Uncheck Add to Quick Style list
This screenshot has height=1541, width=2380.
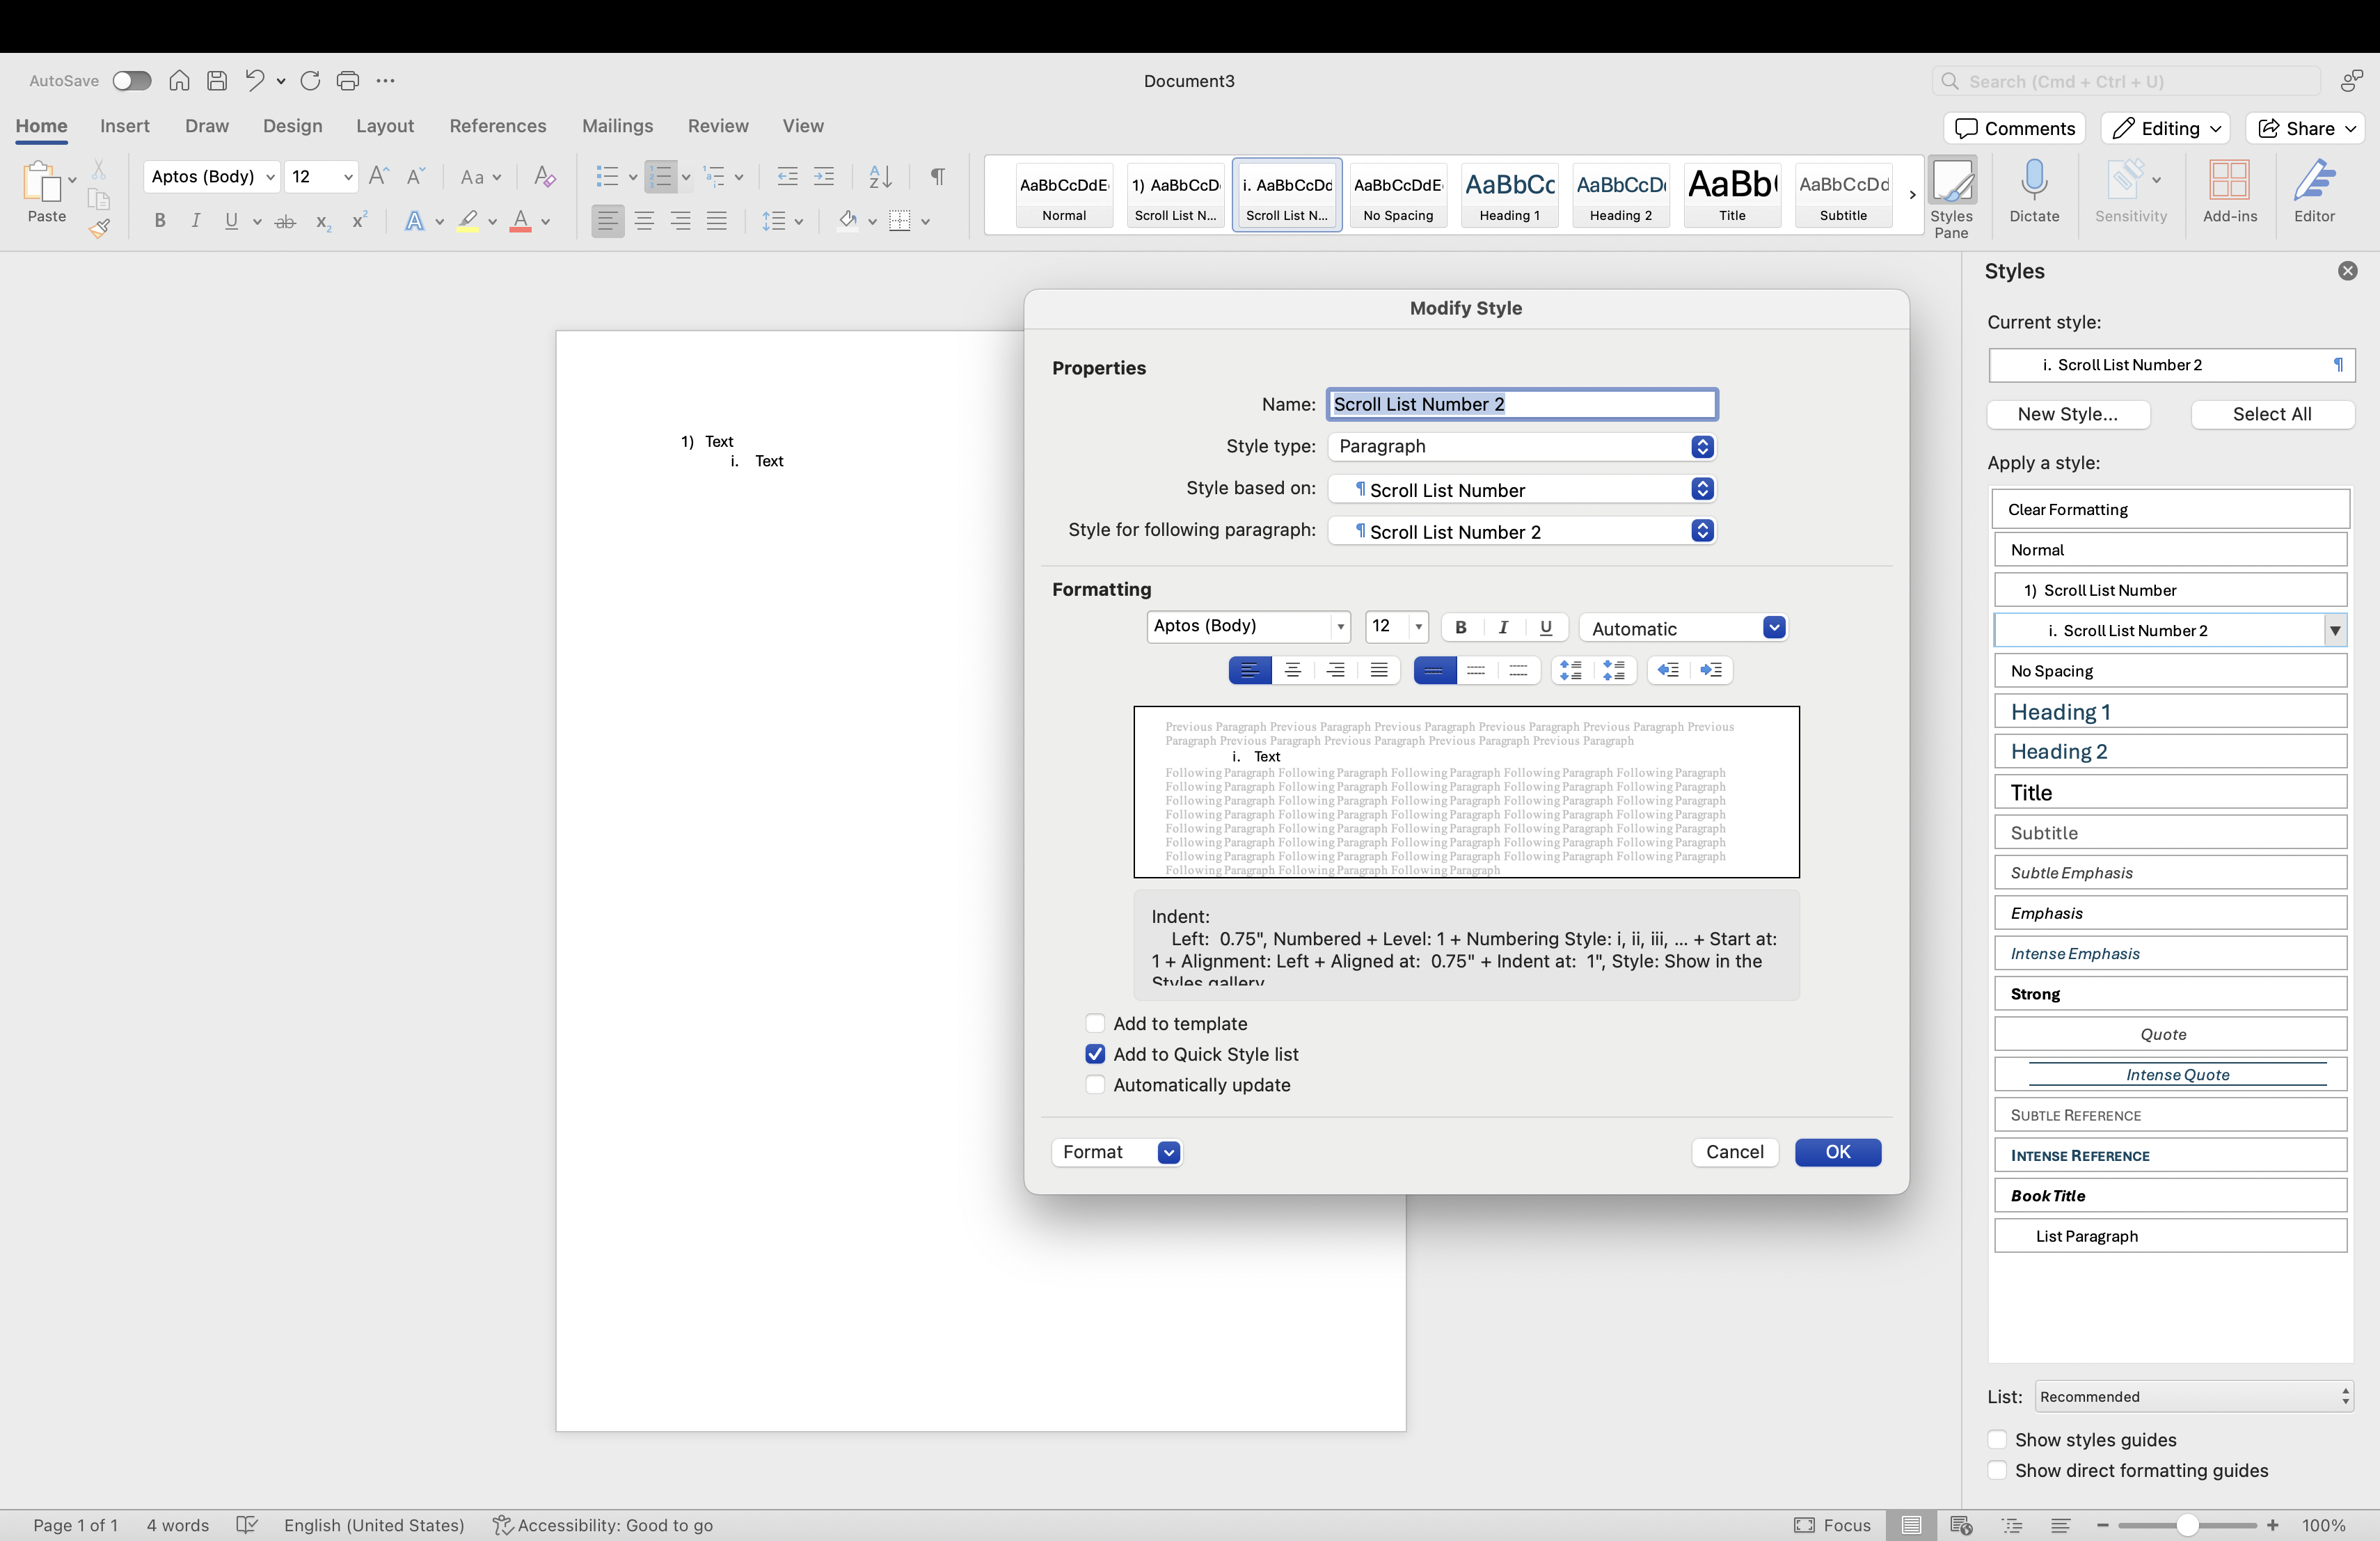pyautogui.click(x=1095, y=1054)
